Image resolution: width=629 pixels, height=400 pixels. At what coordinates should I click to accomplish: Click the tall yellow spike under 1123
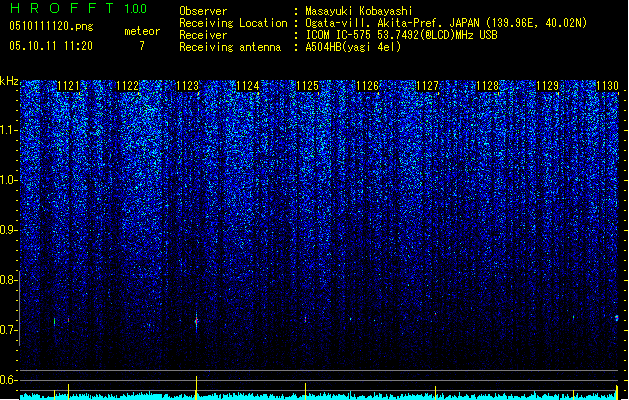(196, 387)
